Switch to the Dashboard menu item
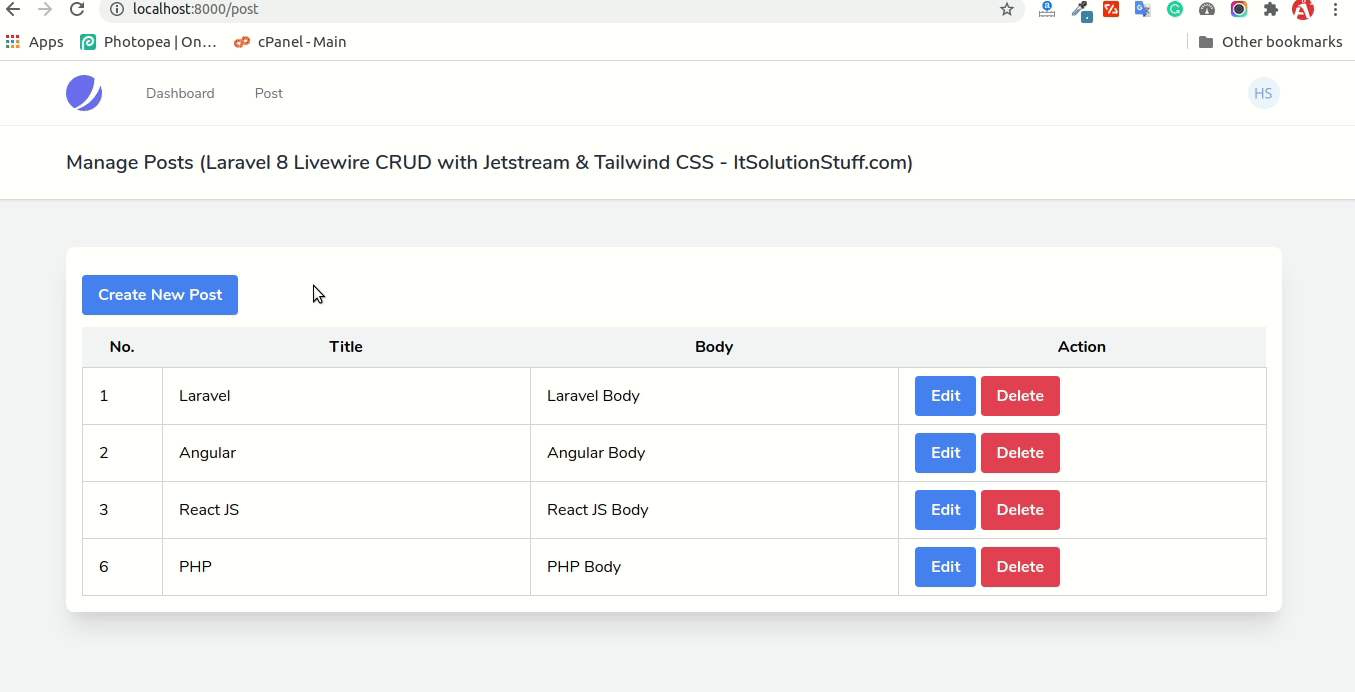 click(x=180, y=92)
